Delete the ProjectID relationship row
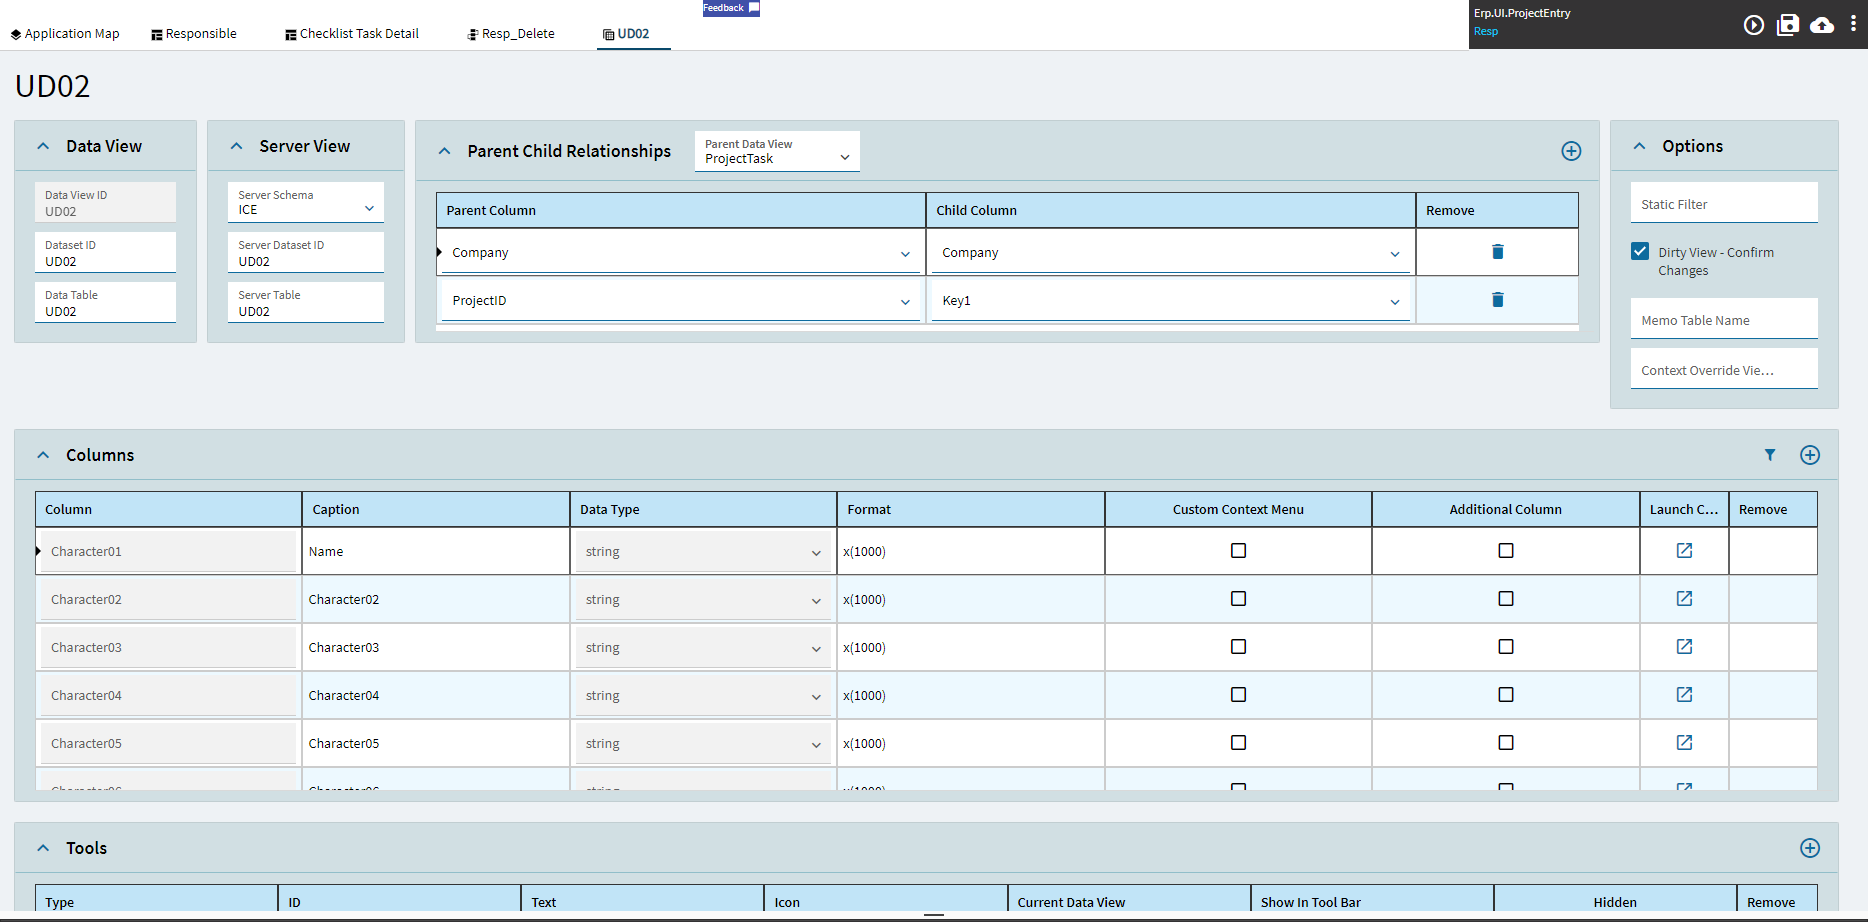This screenshot has height=922, width=1868. pyautogui.click(x=1497, y=300)
